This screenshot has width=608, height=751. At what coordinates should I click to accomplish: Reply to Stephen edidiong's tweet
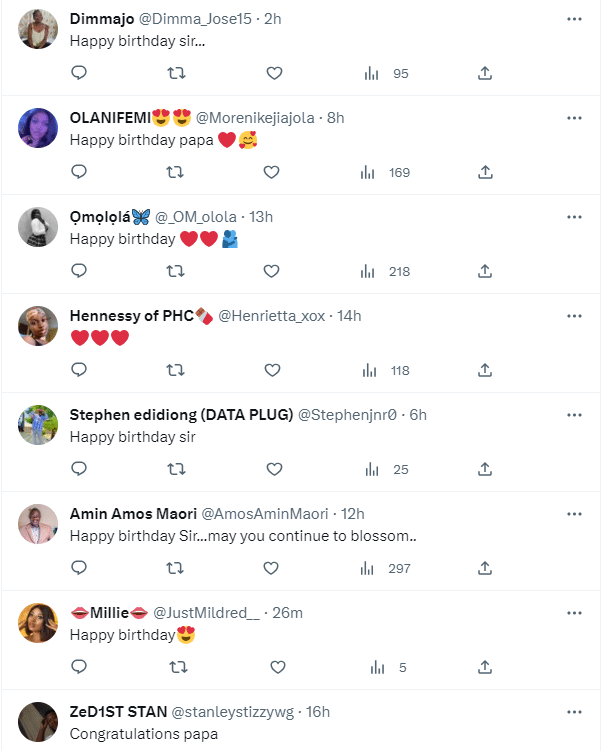click(x=79, y=469)
